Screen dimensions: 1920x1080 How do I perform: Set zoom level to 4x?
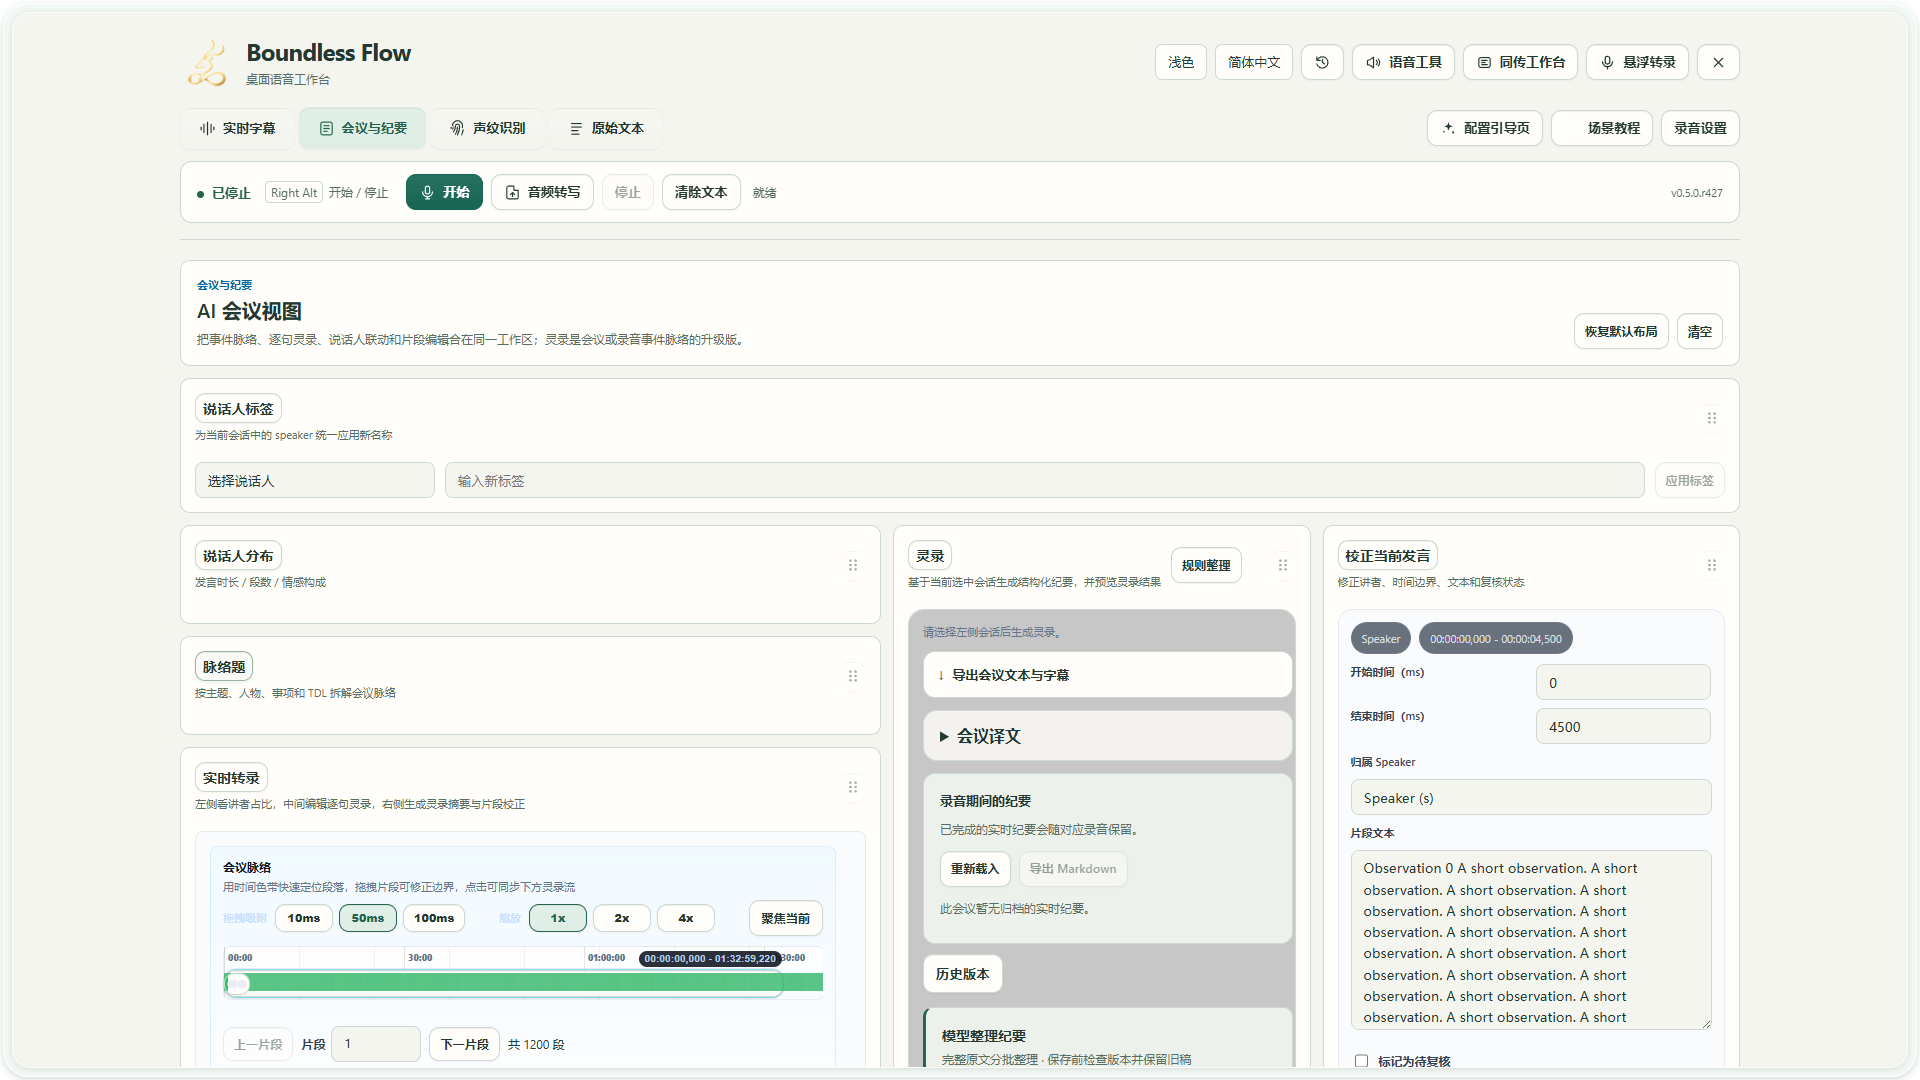pos(686,918)
